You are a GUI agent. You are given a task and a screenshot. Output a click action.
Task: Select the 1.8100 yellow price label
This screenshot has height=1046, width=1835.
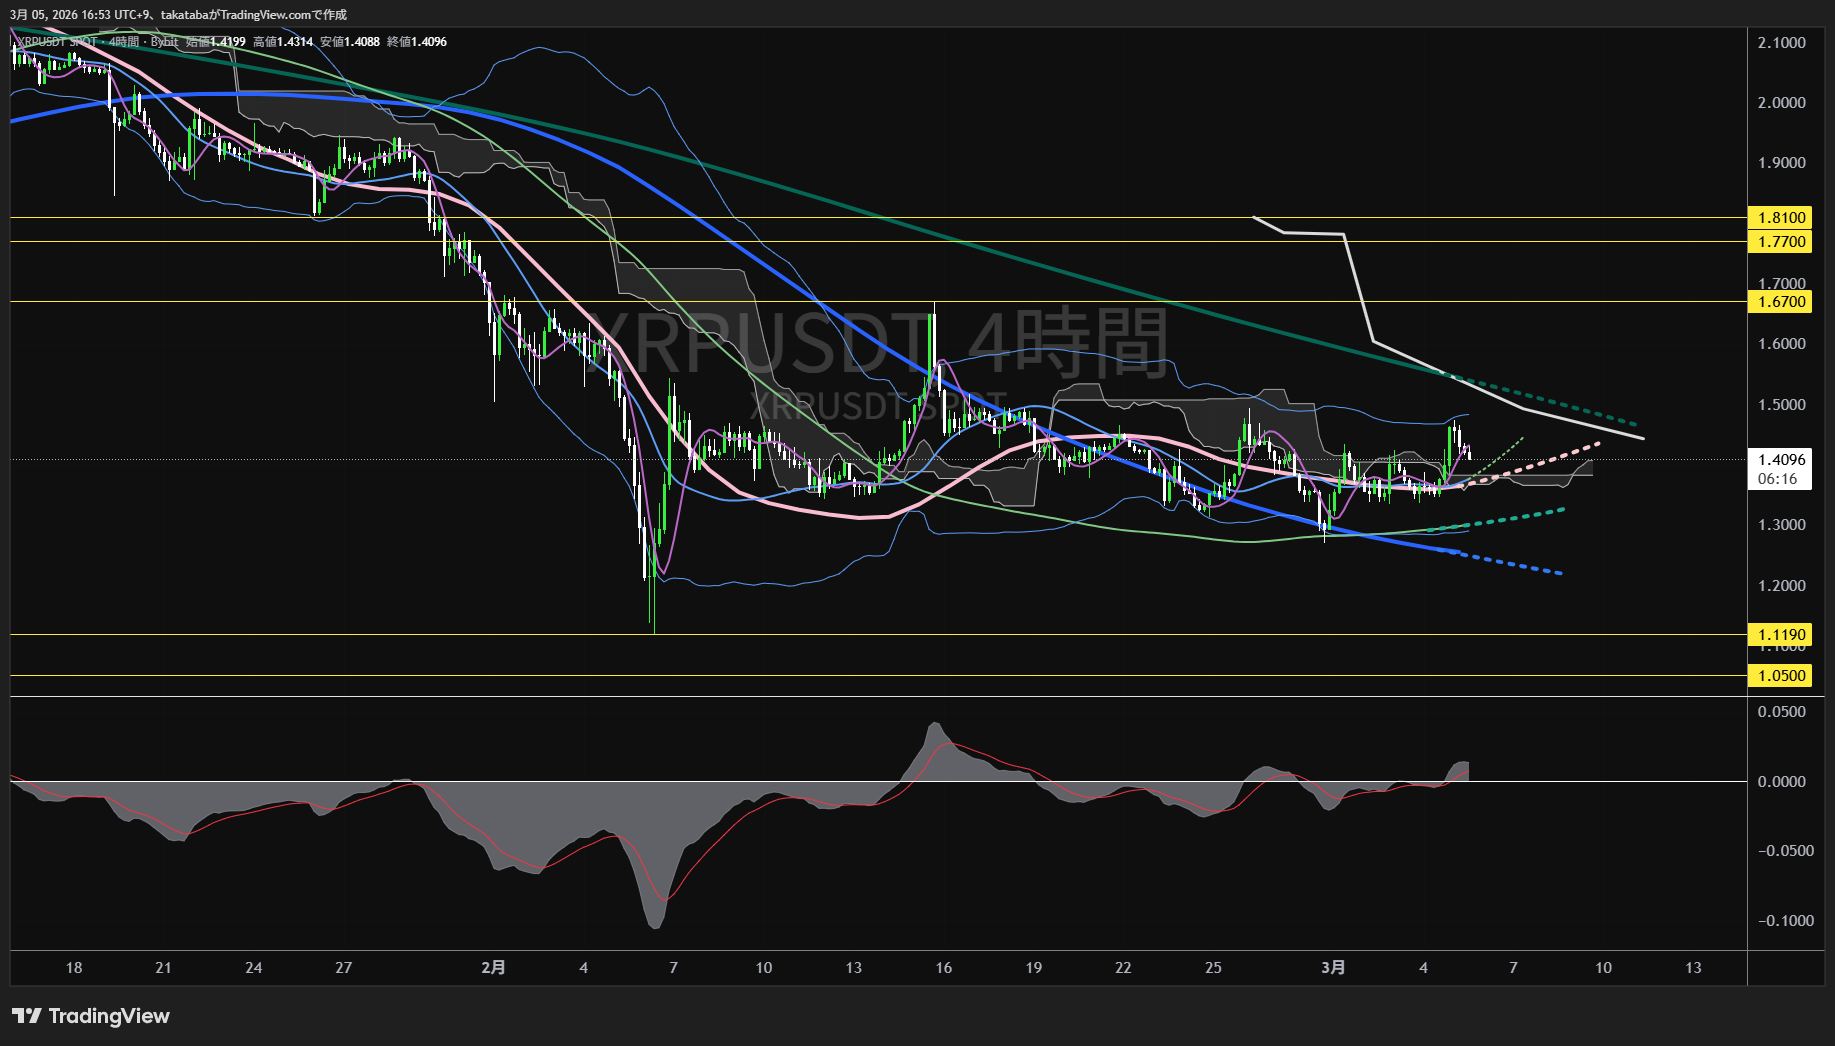point(1781,218)
